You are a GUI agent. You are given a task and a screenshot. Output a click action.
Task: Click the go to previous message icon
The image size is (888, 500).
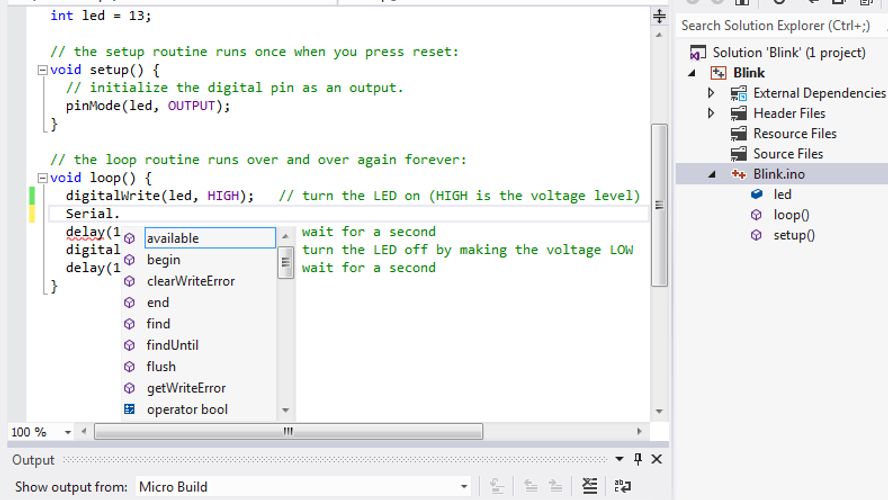(x=530, y=486)
